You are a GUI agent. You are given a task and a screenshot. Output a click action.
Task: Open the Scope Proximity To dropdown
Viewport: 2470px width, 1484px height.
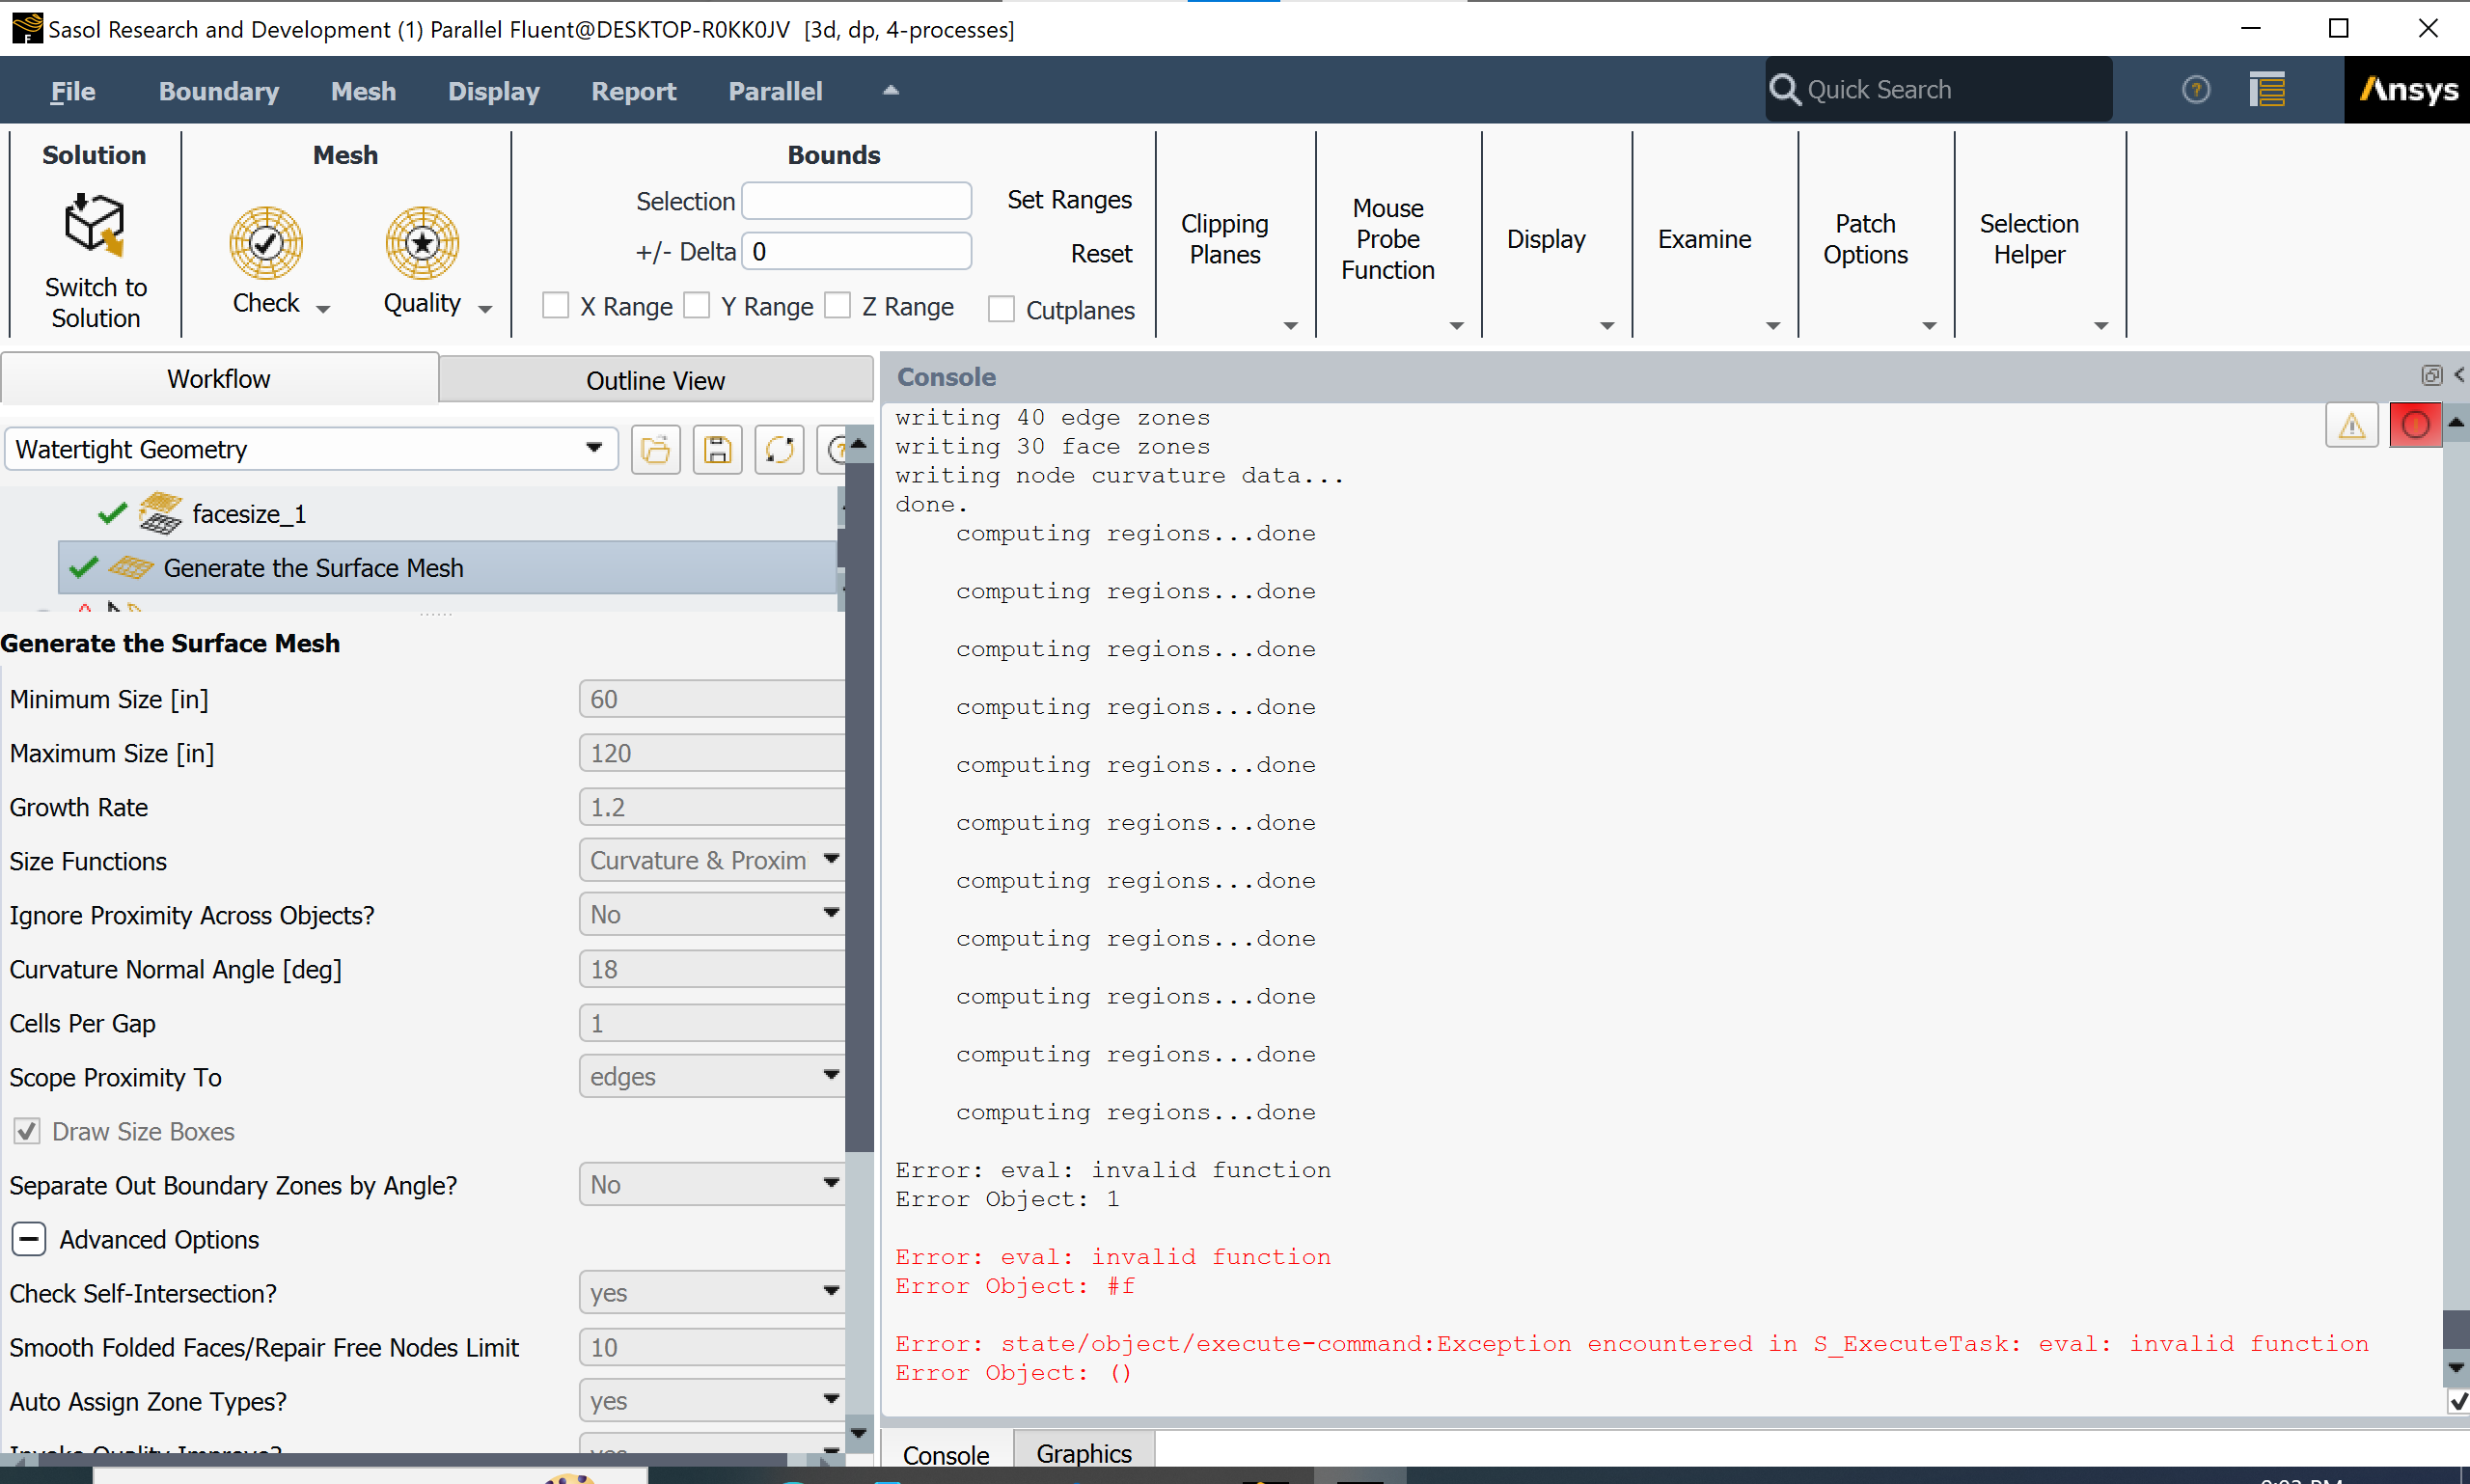coord(712,1076)
